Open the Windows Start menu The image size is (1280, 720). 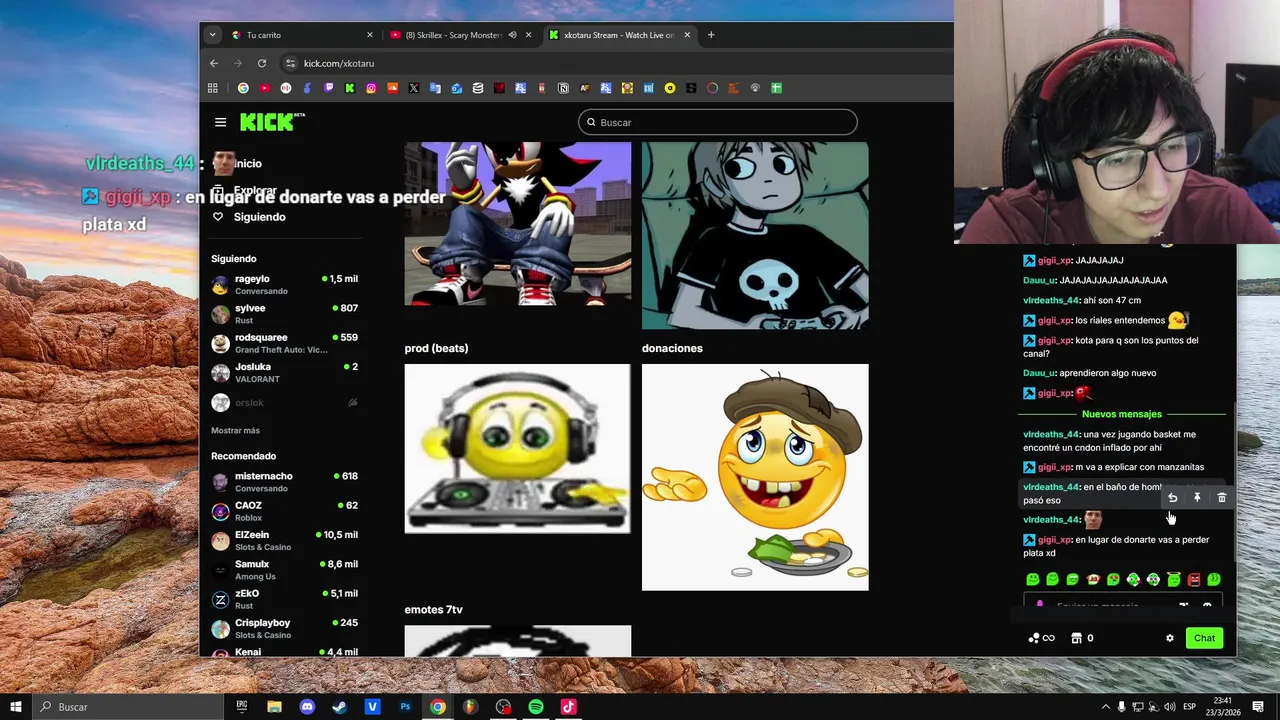coord(16,707)
